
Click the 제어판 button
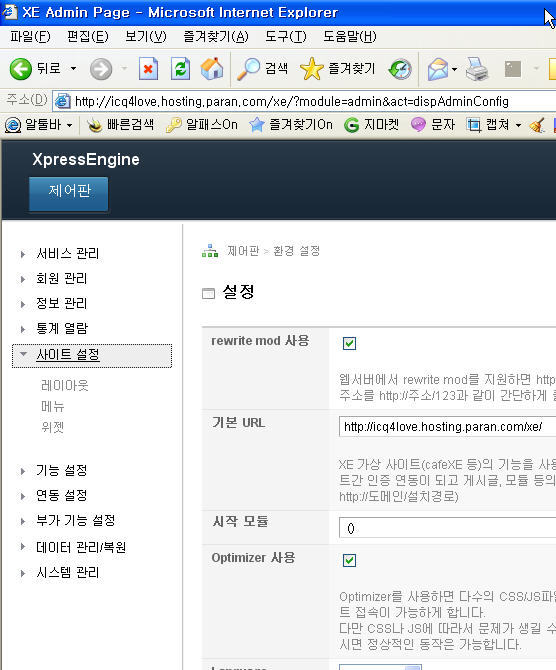coord(69,194)
